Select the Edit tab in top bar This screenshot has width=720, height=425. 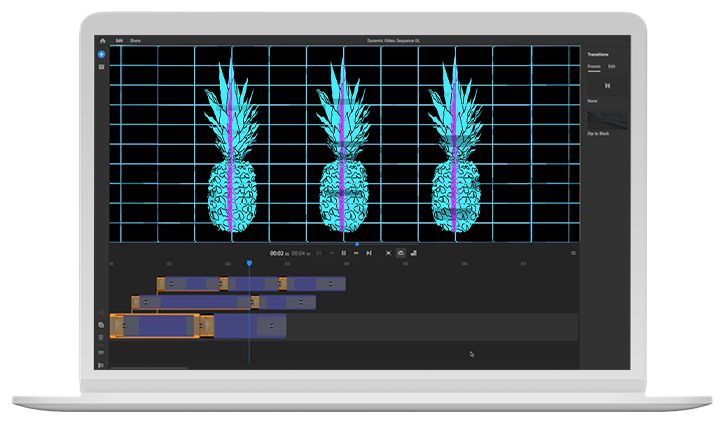119,40
